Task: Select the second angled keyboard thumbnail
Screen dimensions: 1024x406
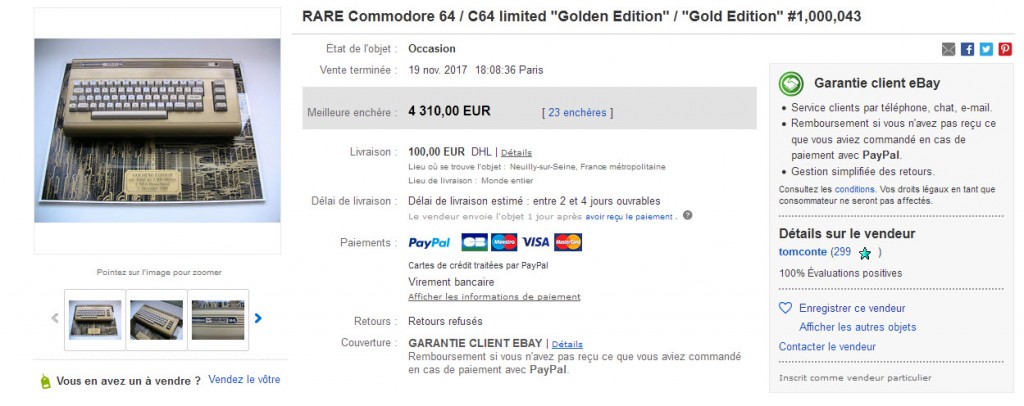Action: point(157,320)
